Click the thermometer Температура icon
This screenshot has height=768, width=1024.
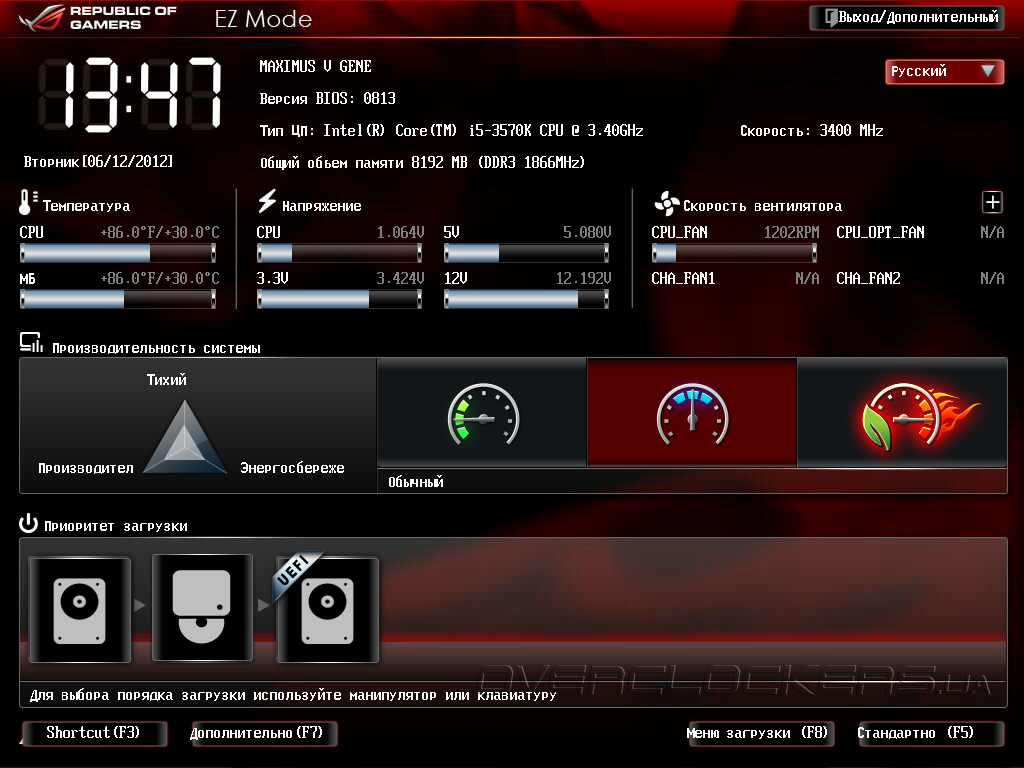(27, 202)
